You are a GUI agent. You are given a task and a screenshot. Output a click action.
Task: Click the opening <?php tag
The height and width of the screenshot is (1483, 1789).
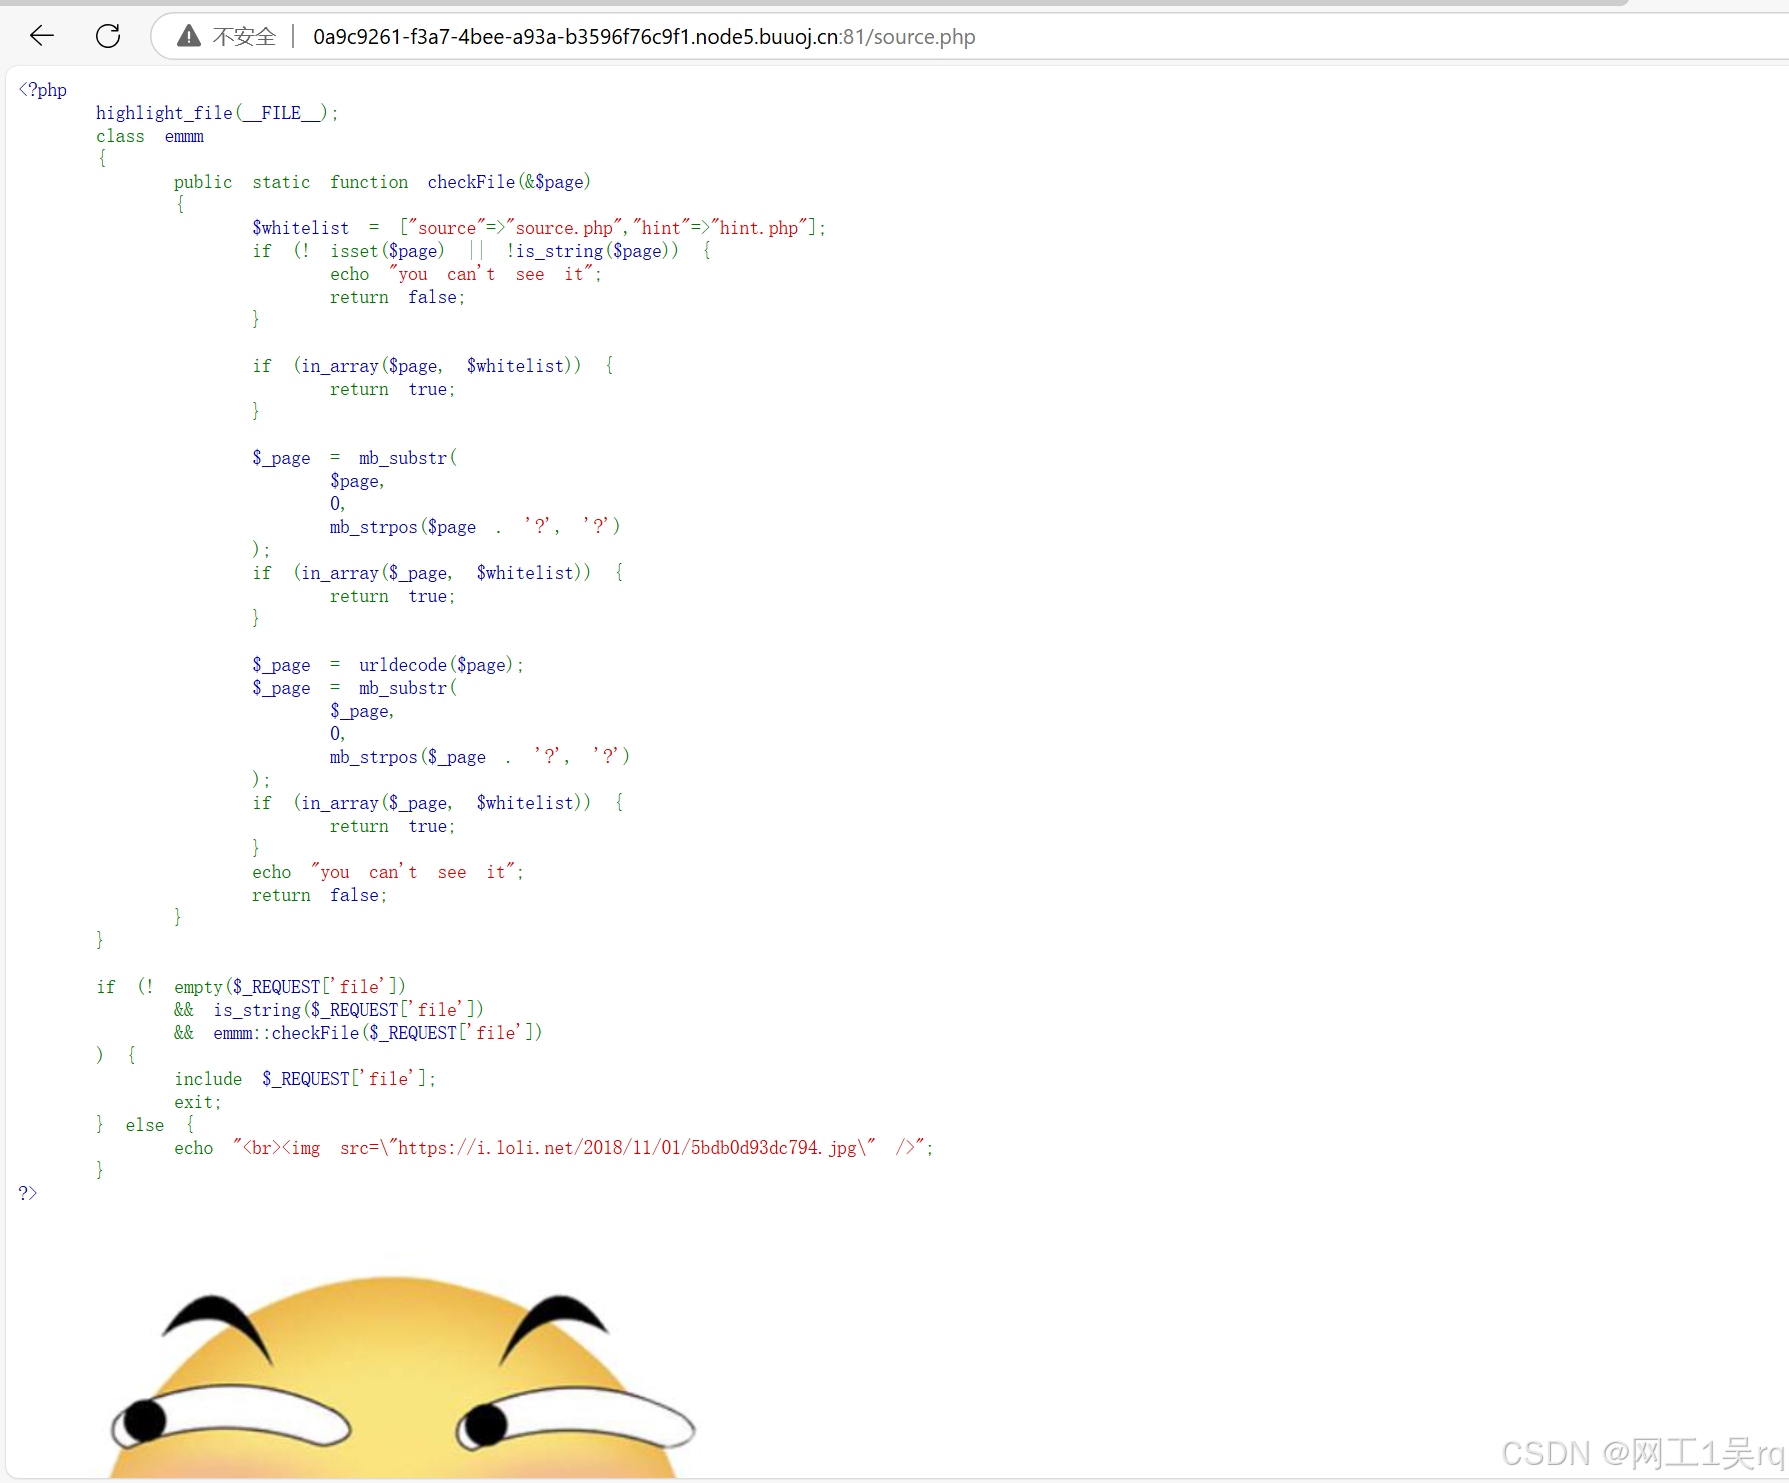click(x=42, y=90)
